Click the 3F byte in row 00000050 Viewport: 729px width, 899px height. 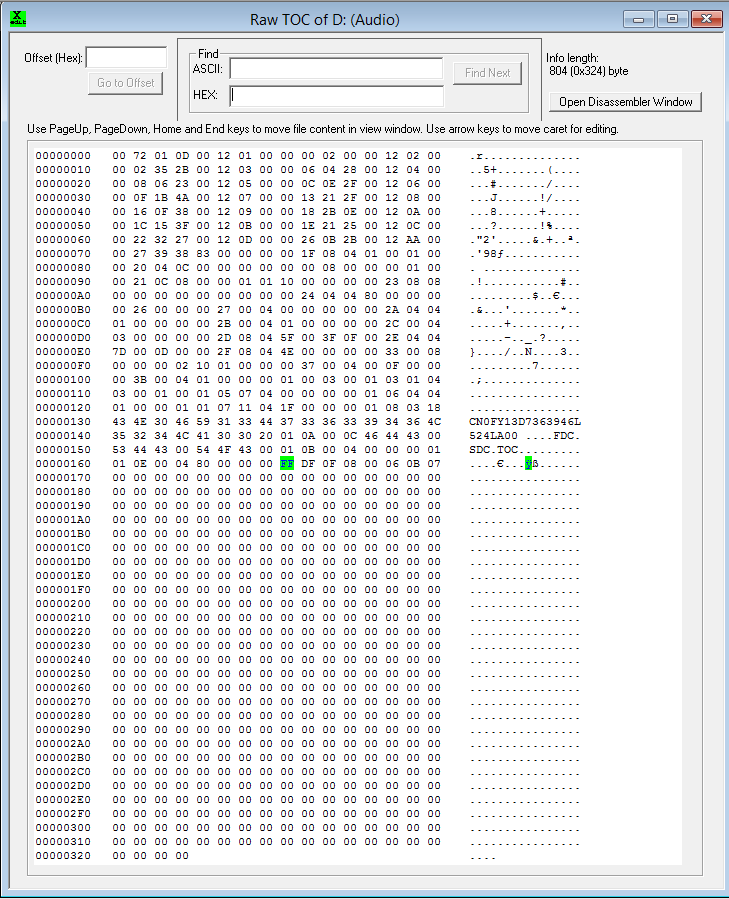pyautogui.click(x=182, y=225)
